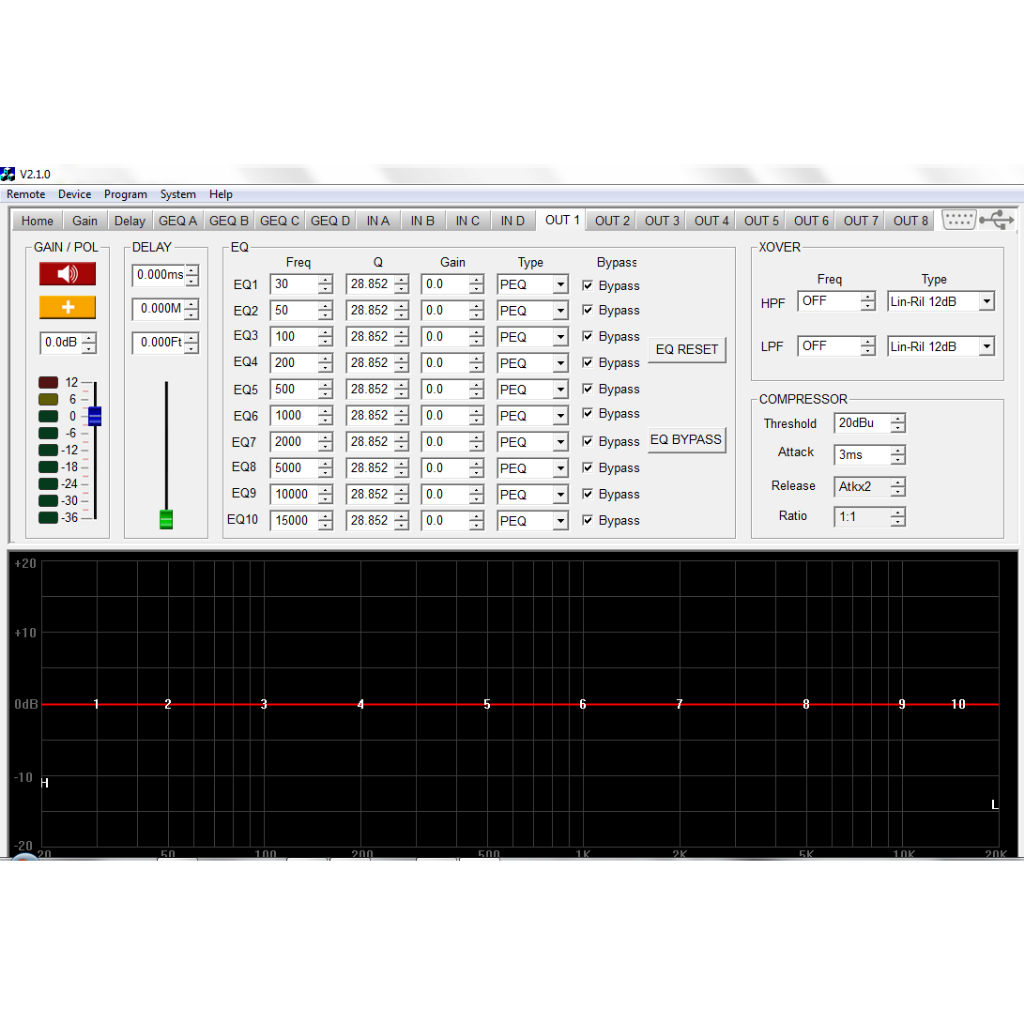This screenshot has width=1024, height=1024.
Task: Open the EQ1 Type dropdown
Action: pos(560,284)
